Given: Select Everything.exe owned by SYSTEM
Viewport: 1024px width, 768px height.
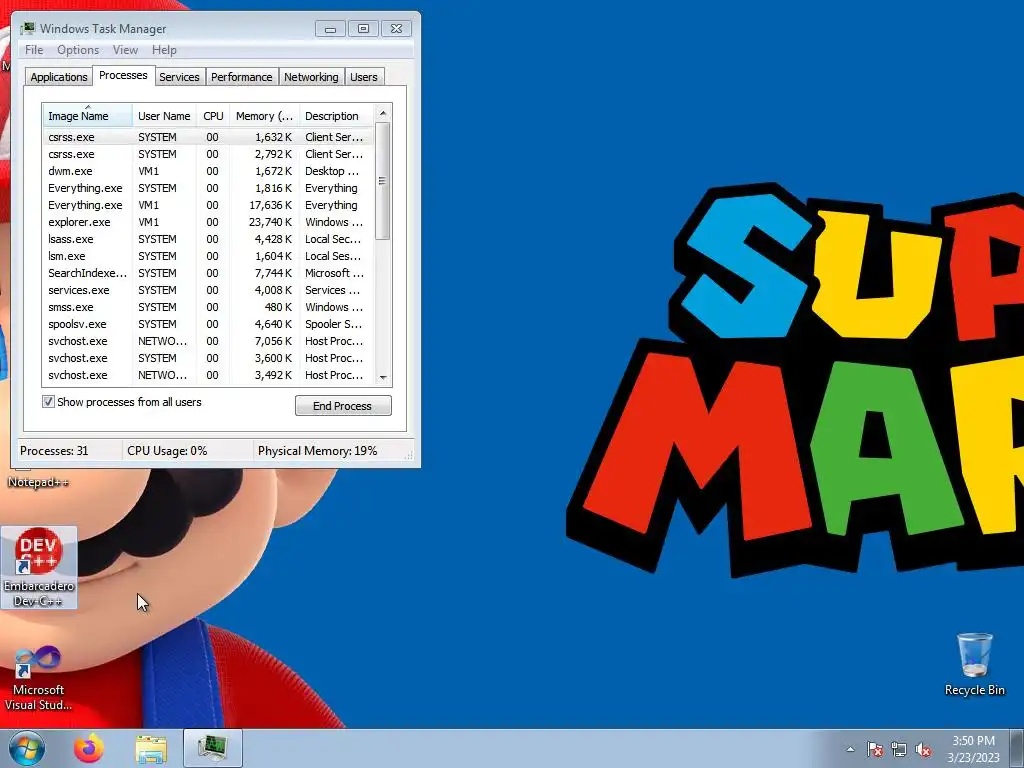Looking at the screenshot, I should pos(208,188).
